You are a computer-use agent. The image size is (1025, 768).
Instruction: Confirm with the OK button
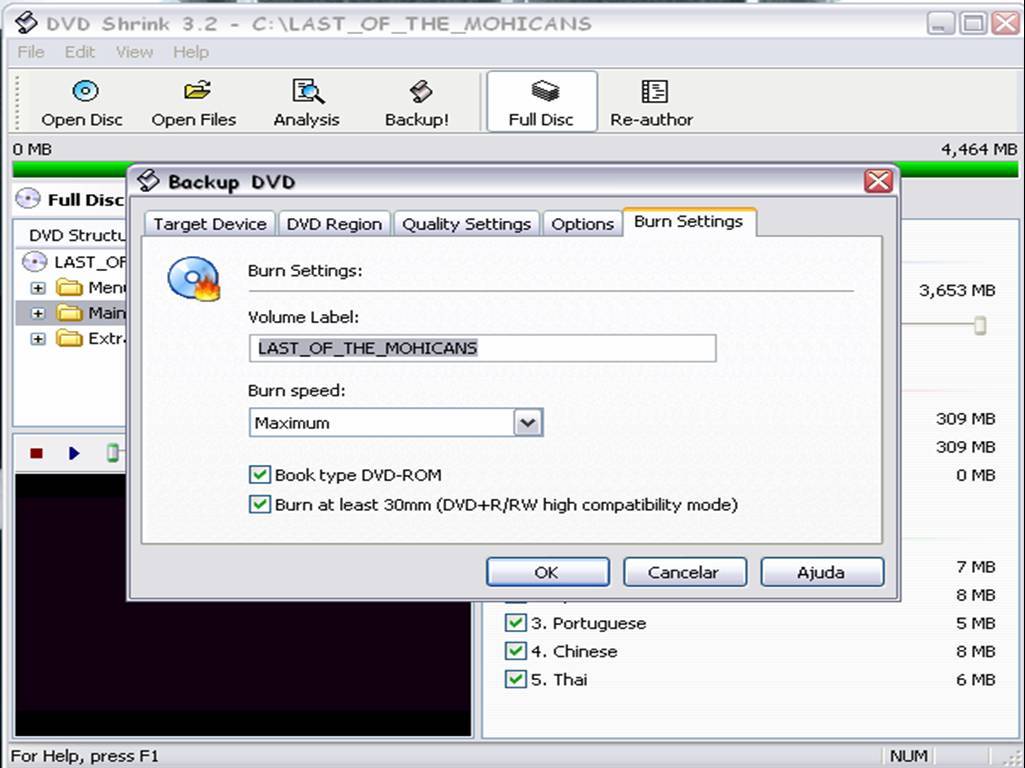548,573
